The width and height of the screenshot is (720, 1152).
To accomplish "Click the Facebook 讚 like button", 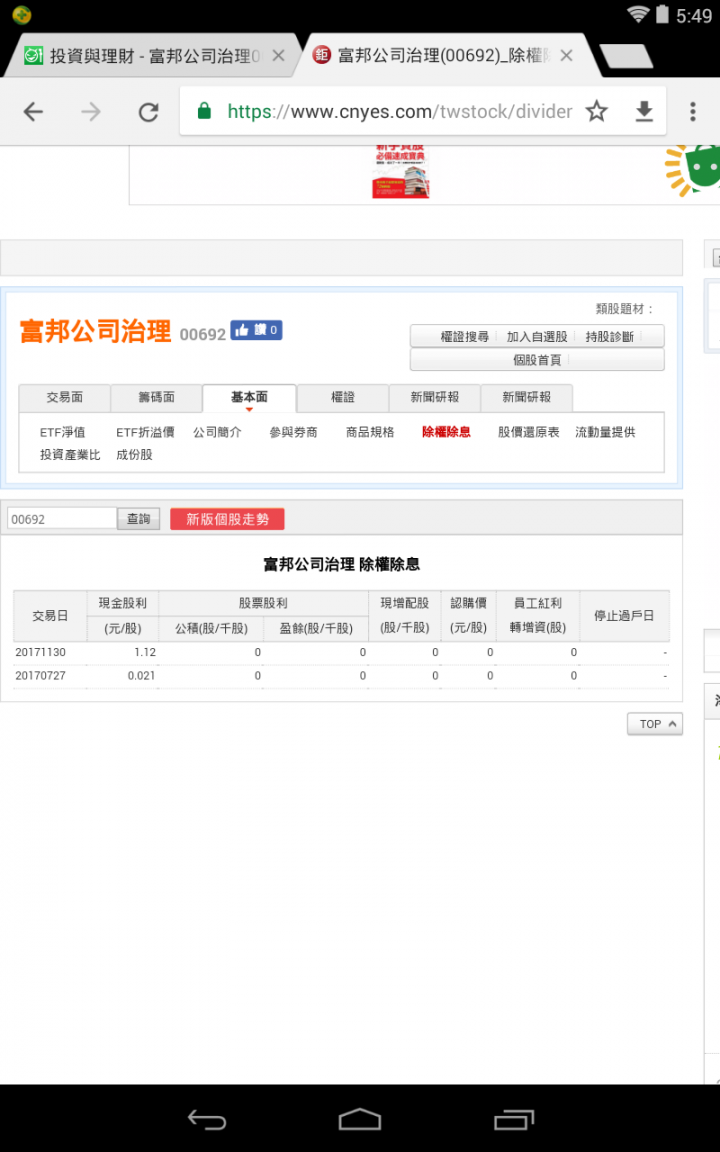I will click(256, 331).
